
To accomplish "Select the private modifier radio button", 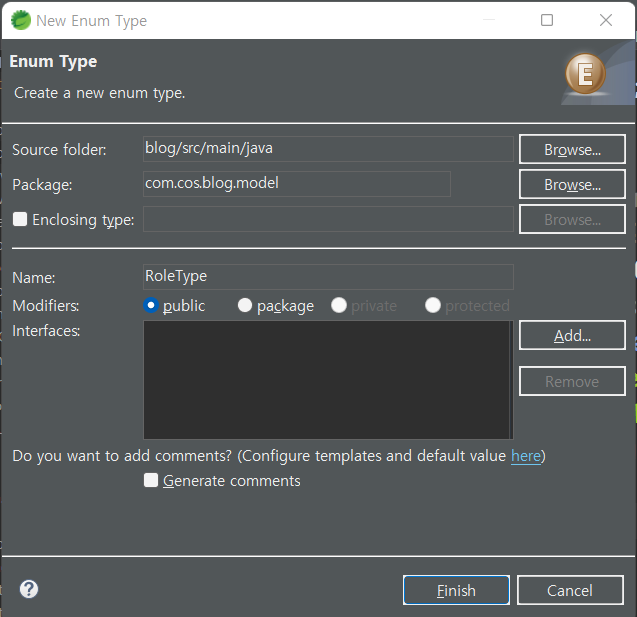I will [x=339, y=305].
